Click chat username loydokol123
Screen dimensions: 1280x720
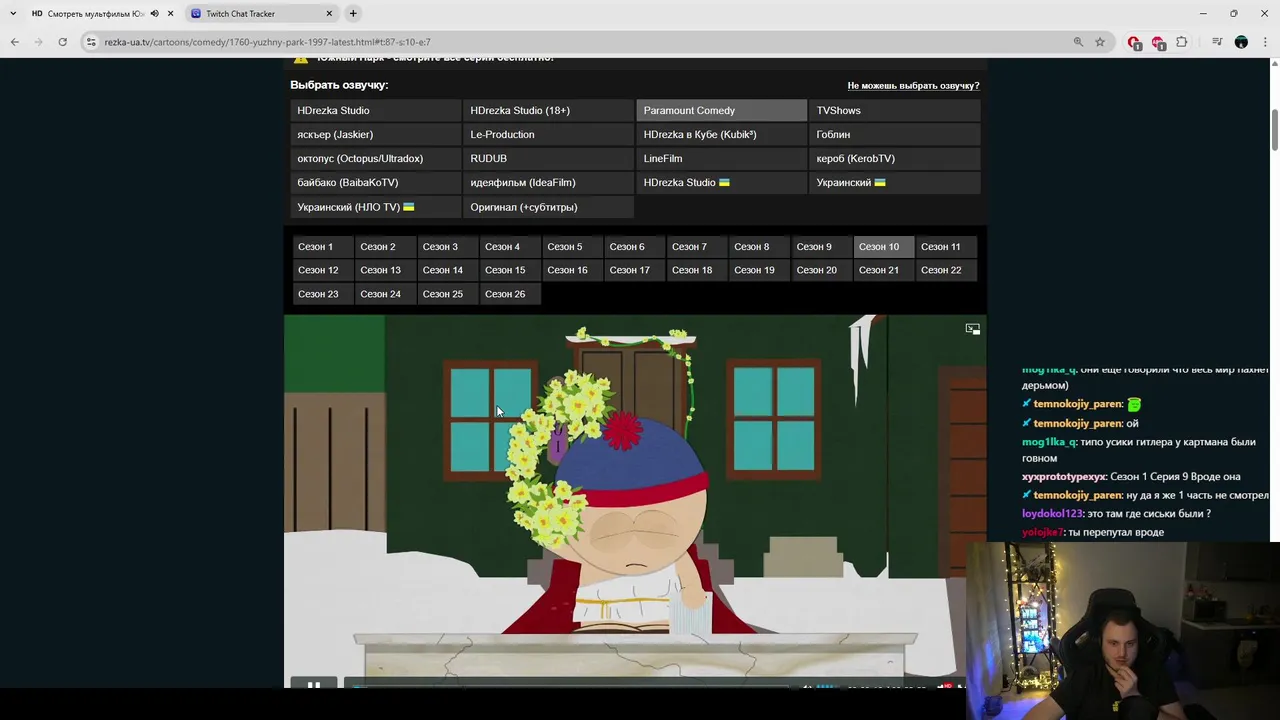(1052, 514)
